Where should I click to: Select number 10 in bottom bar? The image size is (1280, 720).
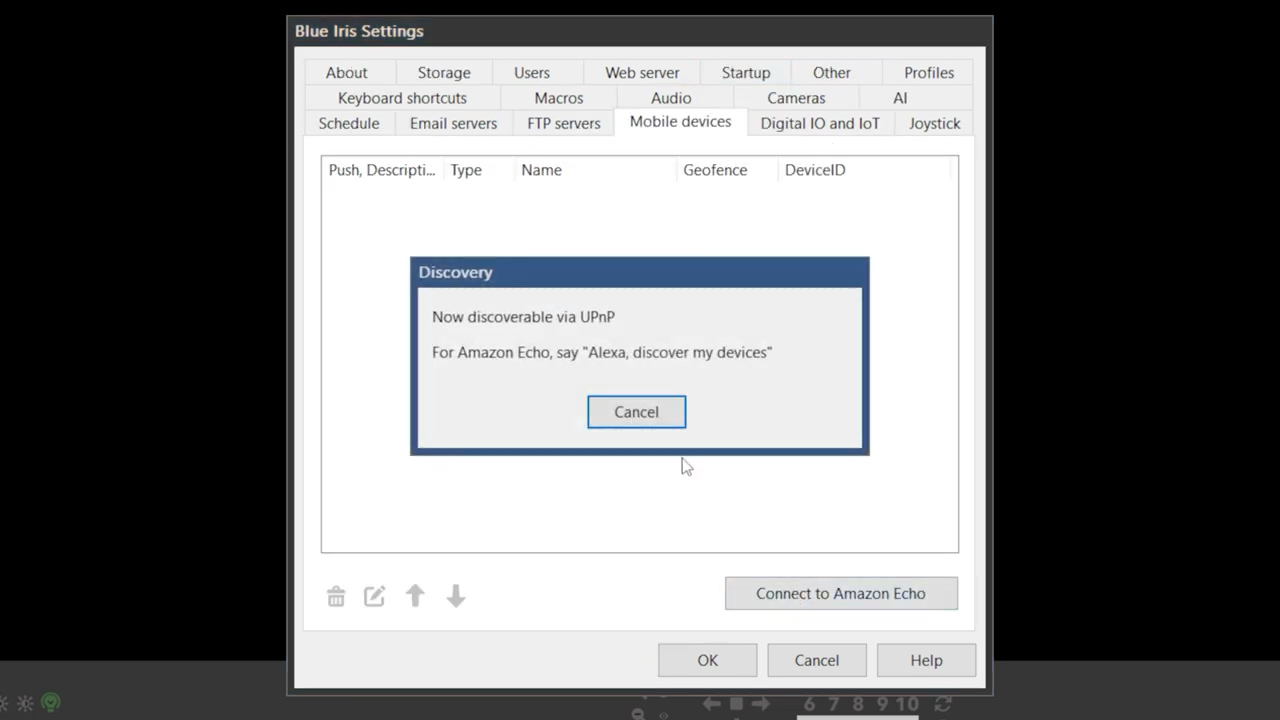pos(907,704)
